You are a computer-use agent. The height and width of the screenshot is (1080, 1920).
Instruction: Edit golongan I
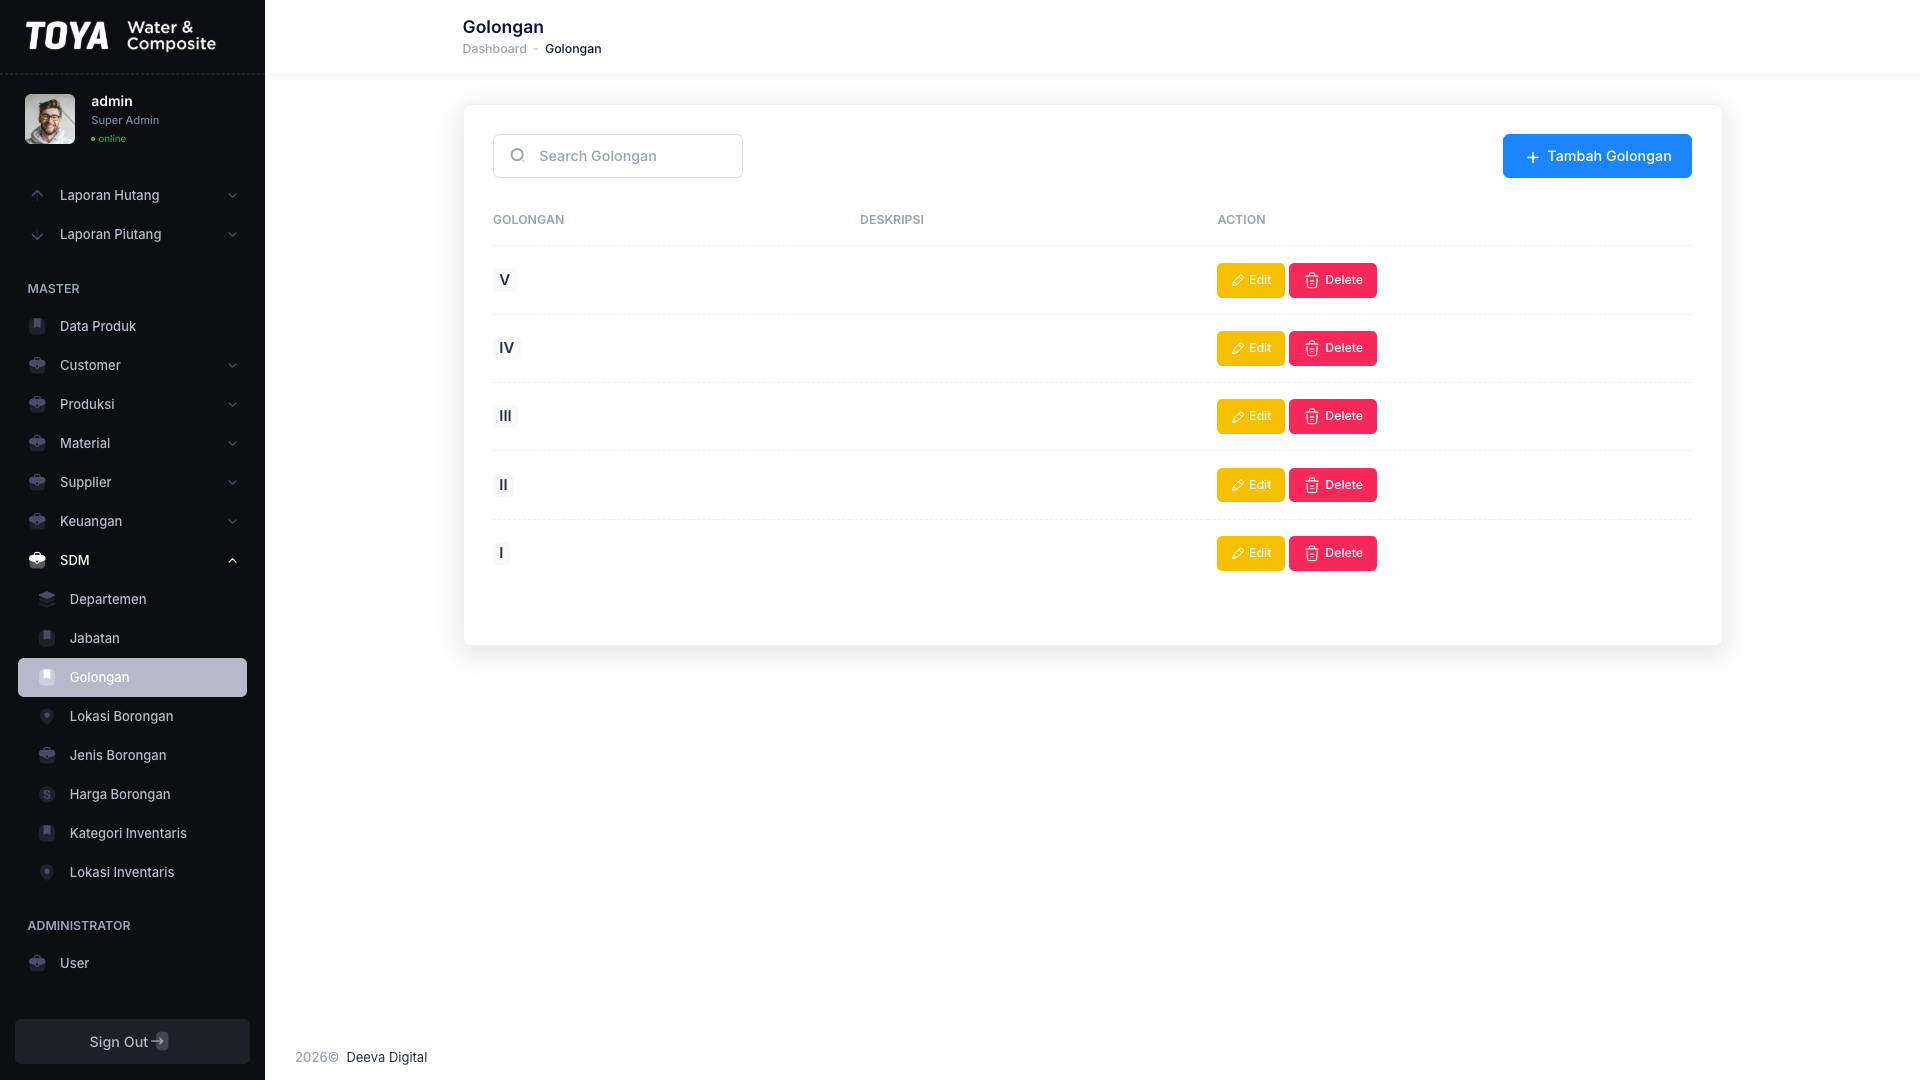click(x=1250, y=553)
